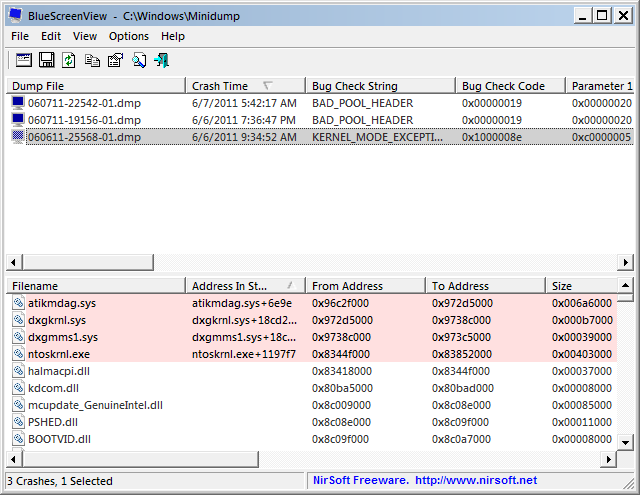Sort by the Dump File column header
The width and height of the screenshot is (640, 495).
tap(96, 86)
